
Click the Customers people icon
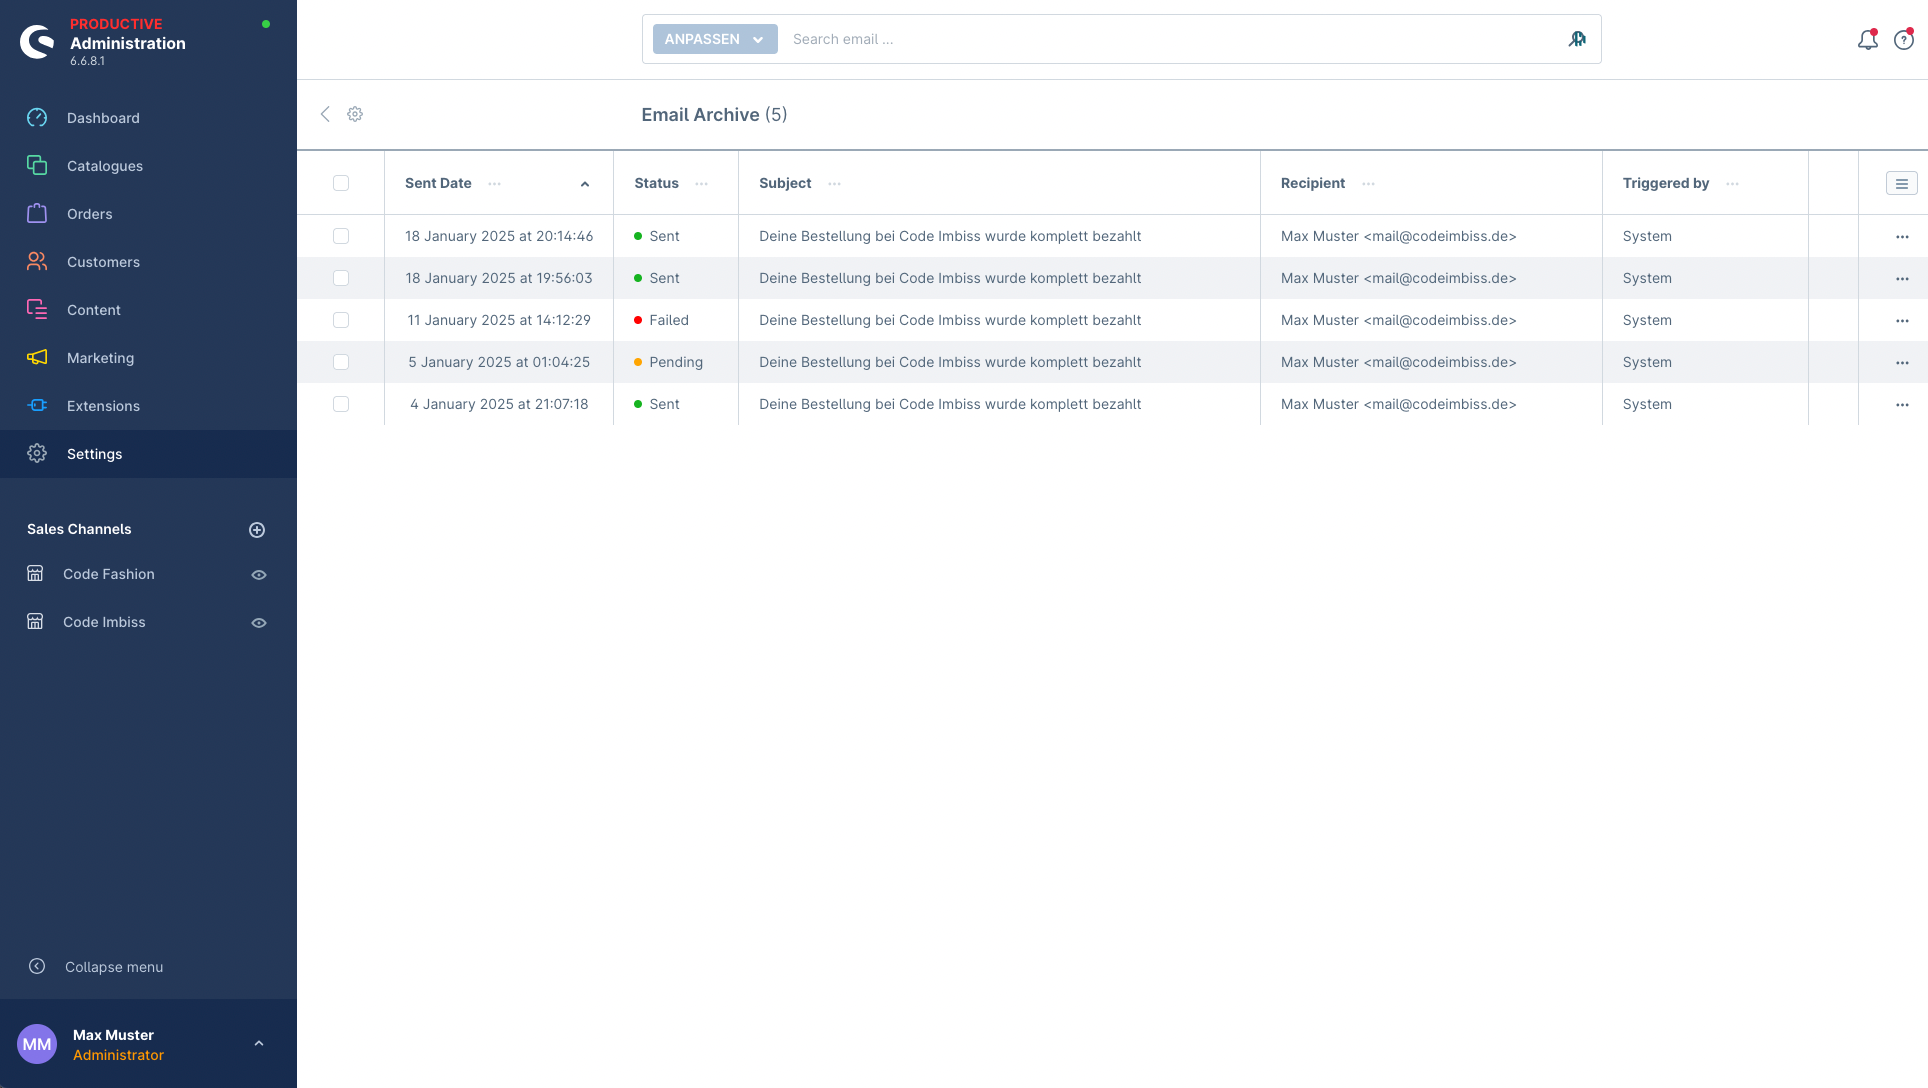pos(37,262)
